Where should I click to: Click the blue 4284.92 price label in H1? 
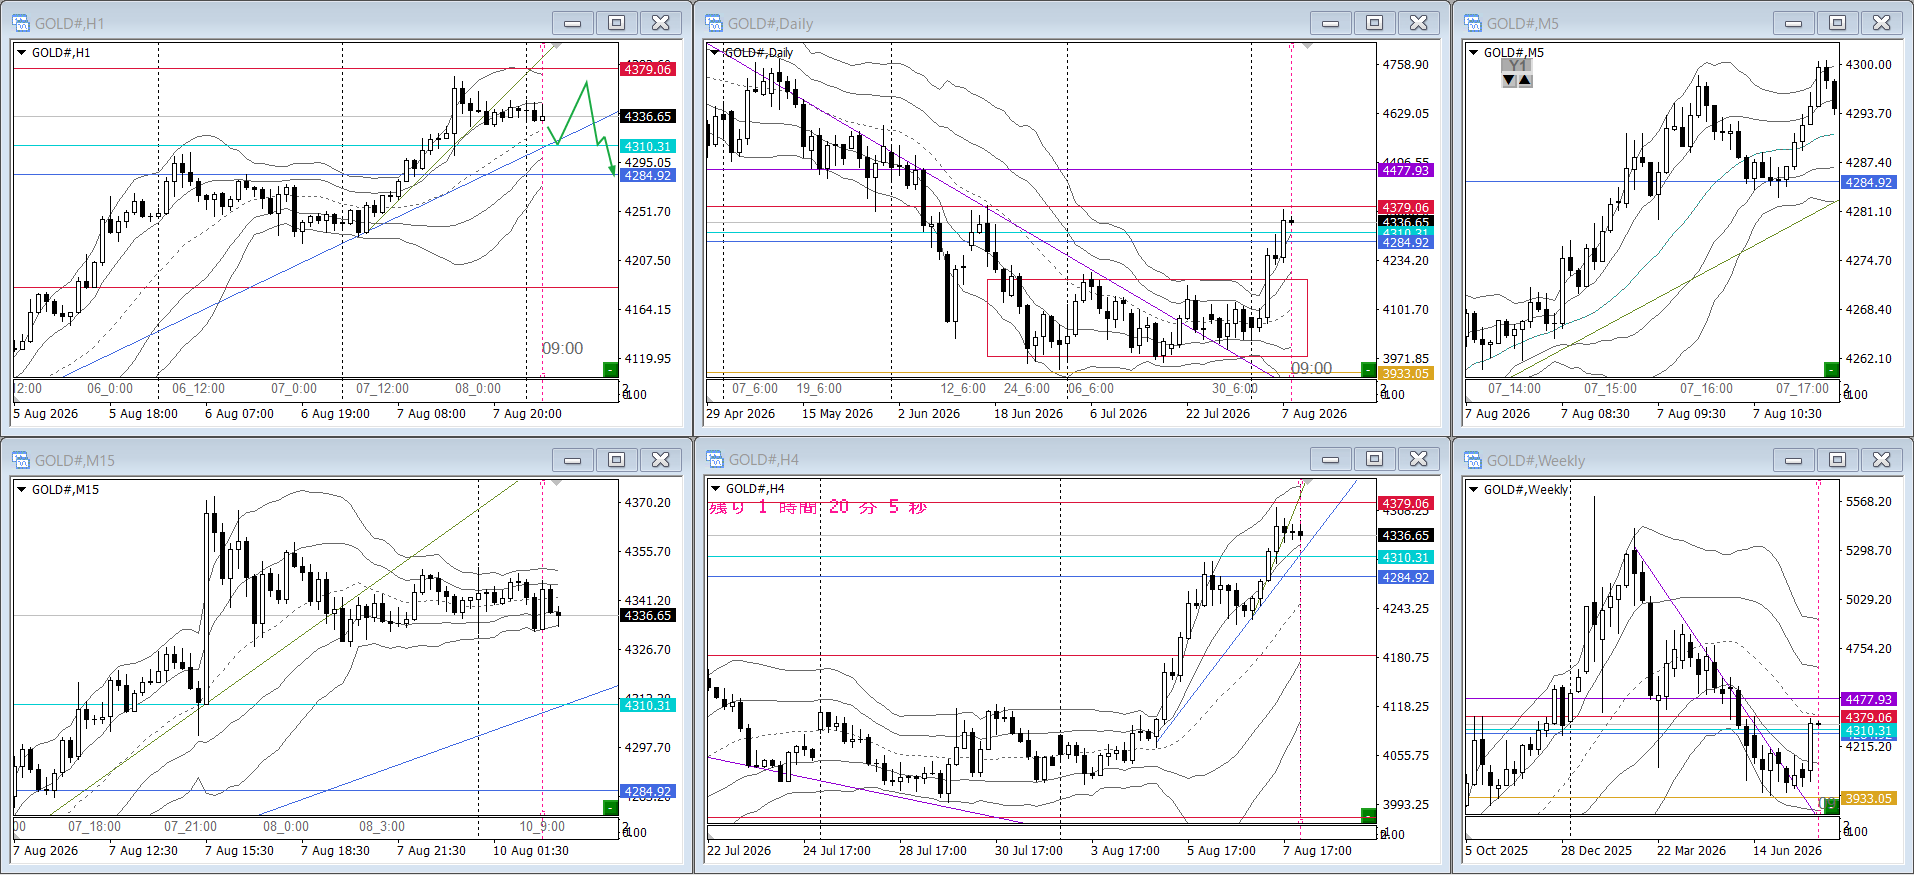click(x=648, y=175)
